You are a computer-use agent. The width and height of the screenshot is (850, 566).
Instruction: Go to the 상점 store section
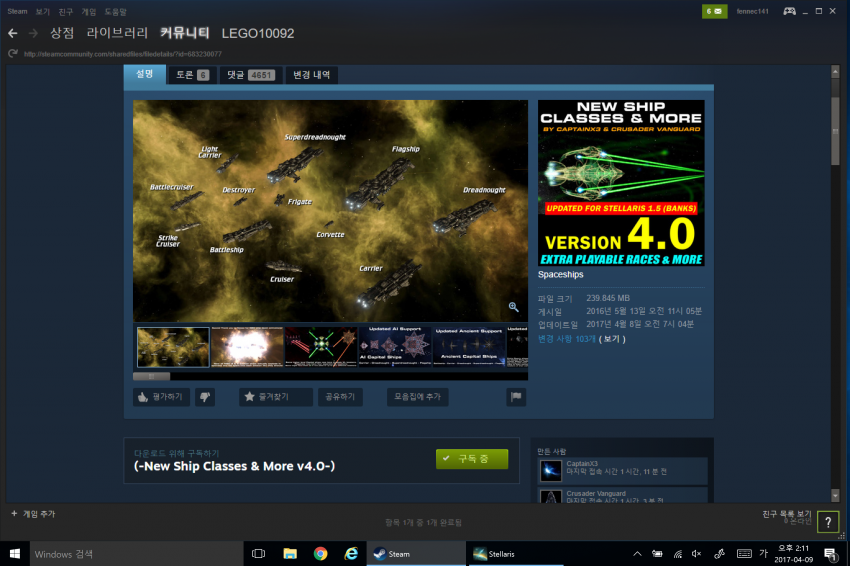[62, 33]
